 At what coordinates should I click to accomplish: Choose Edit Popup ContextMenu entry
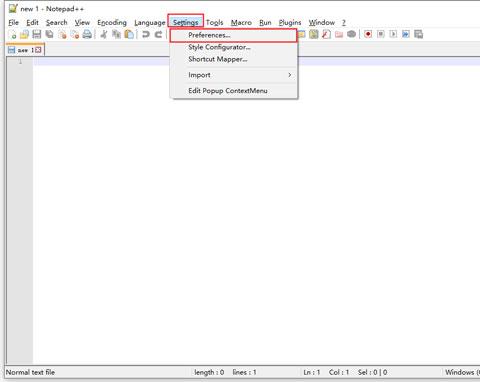(x=233, y=91)
